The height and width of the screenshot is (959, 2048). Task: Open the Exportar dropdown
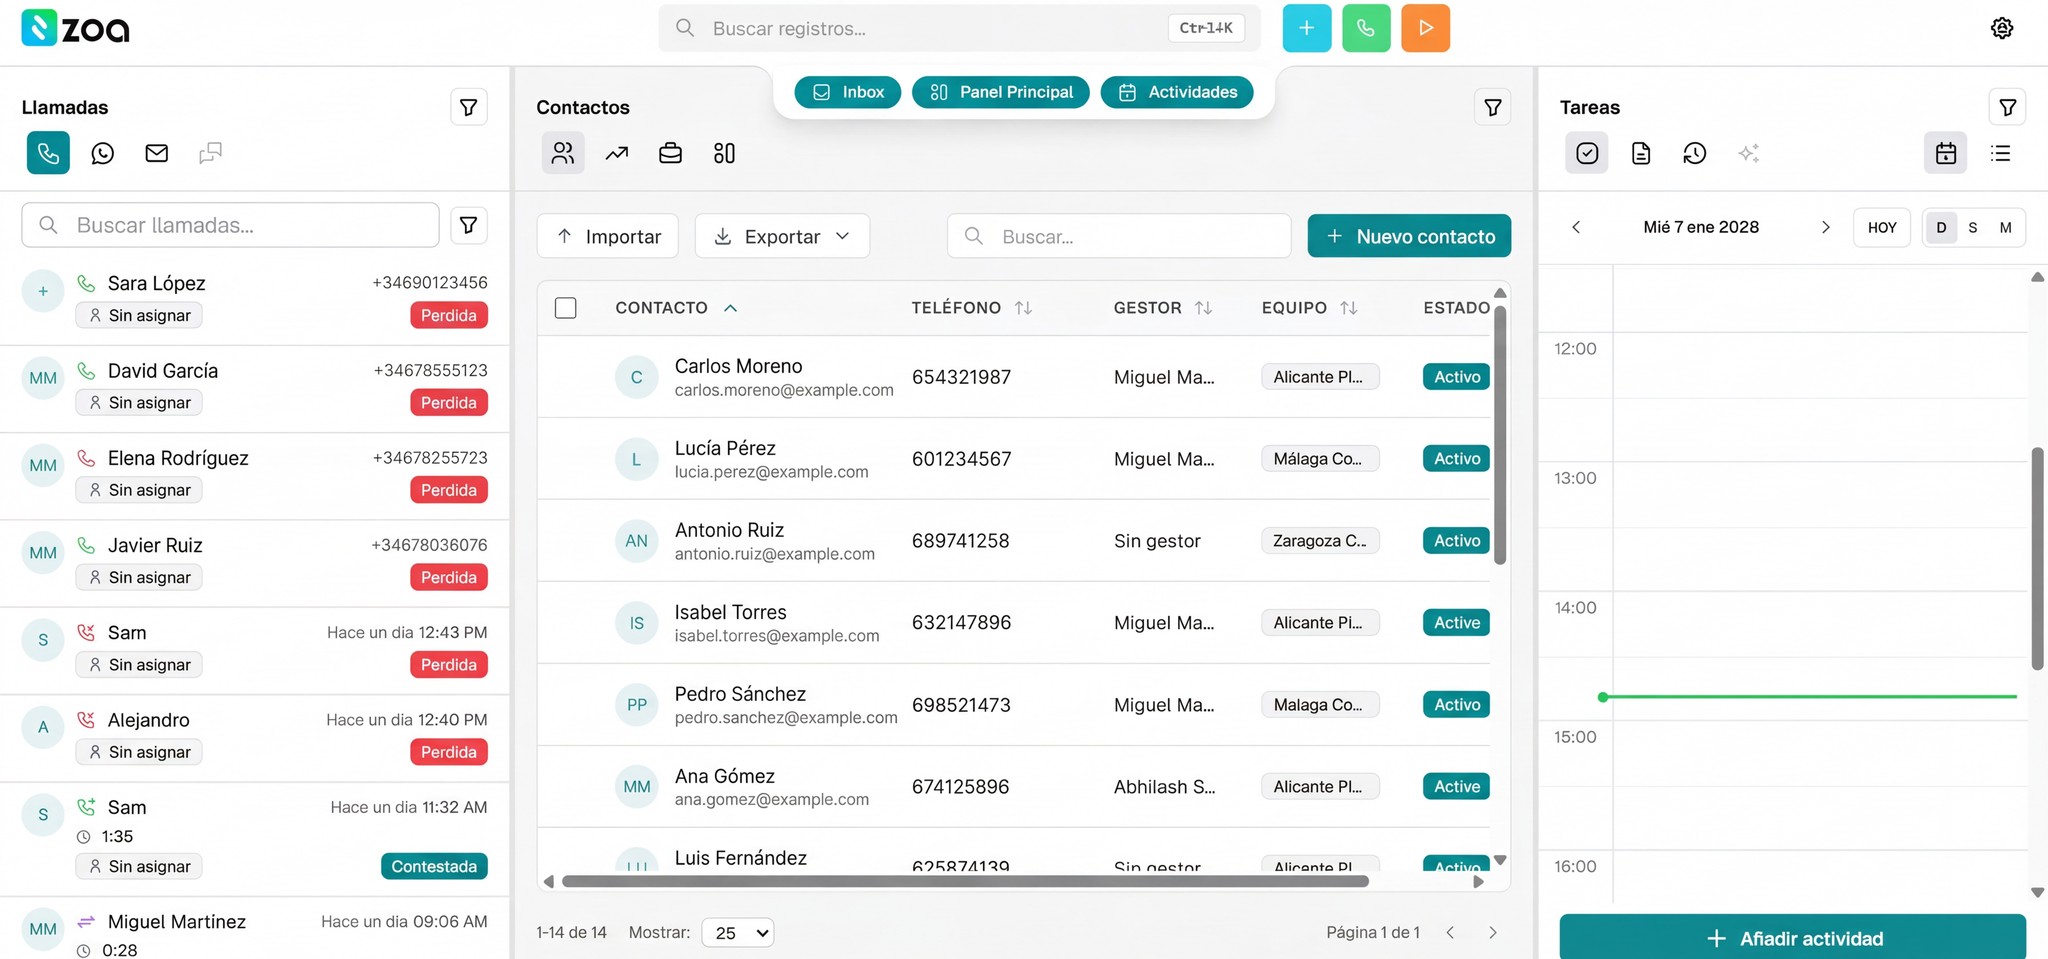click(782, 236)
